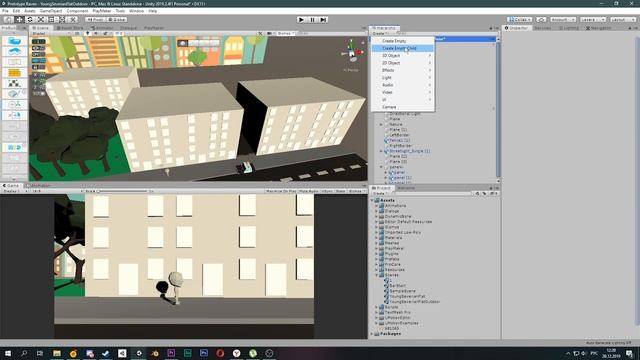Image resolution: width=640 pixels, height=360 pixels.
Task: Open the File menu
Action: click(x=5, y=11)
